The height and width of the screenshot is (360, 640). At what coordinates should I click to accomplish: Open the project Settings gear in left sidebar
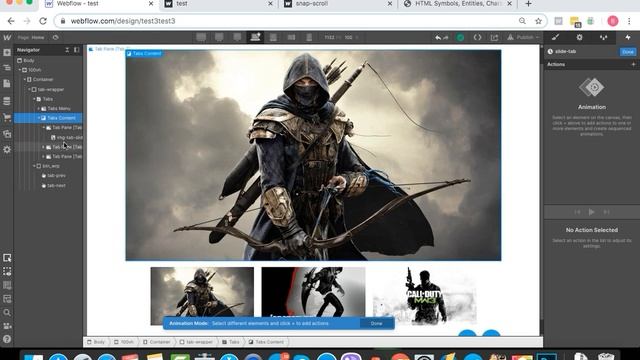pos(7,149)
